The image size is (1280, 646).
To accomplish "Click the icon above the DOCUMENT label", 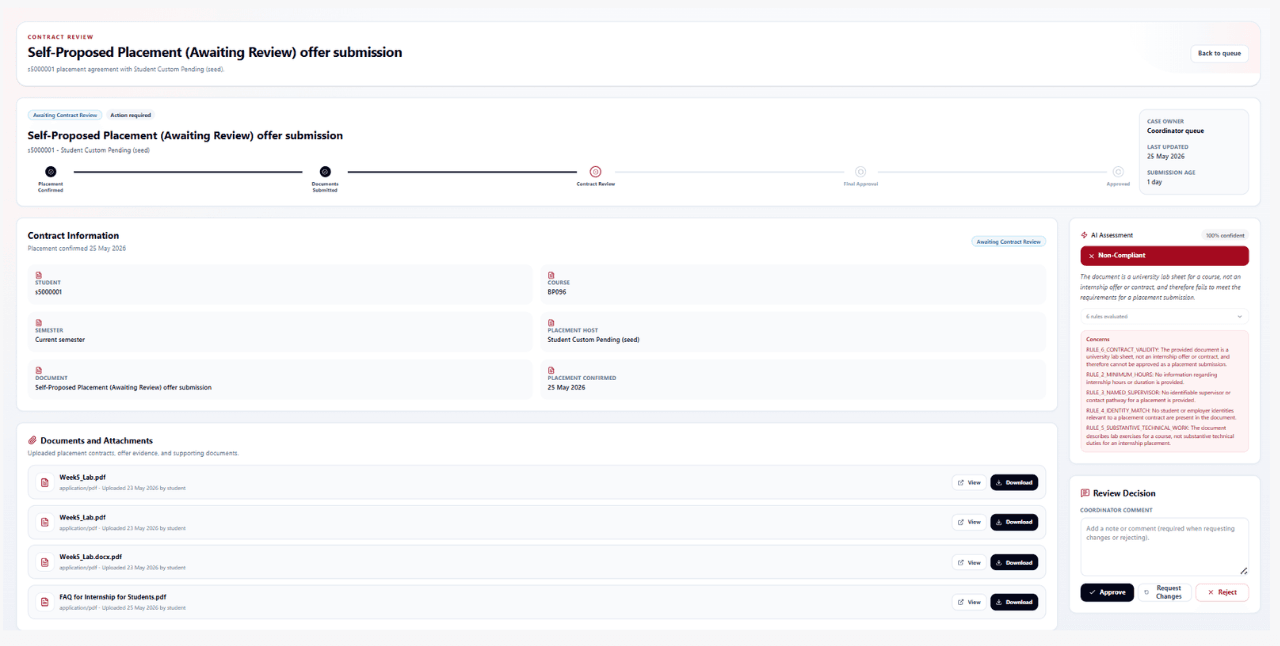I will tap(39, 370).
